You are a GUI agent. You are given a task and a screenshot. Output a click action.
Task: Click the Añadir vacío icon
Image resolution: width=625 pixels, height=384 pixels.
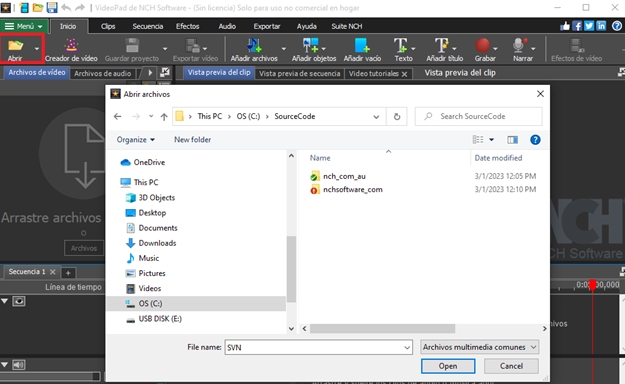(362, 45)
